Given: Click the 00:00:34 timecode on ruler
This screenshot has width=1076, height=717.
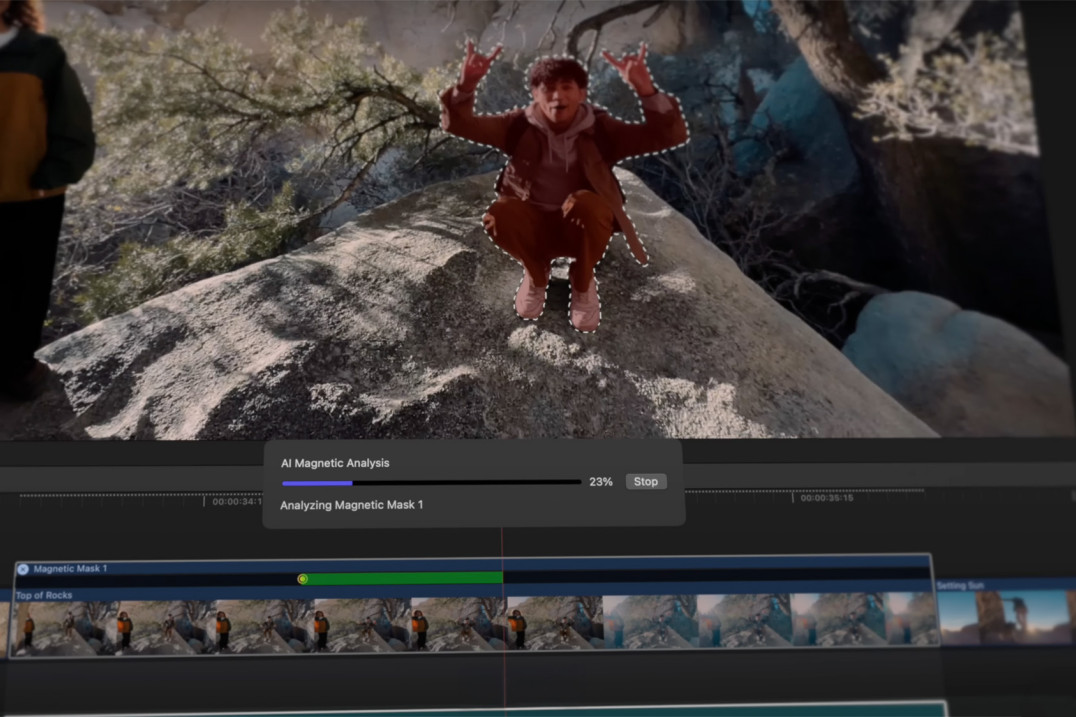Looking at the screenshot, I should (236, 502).
